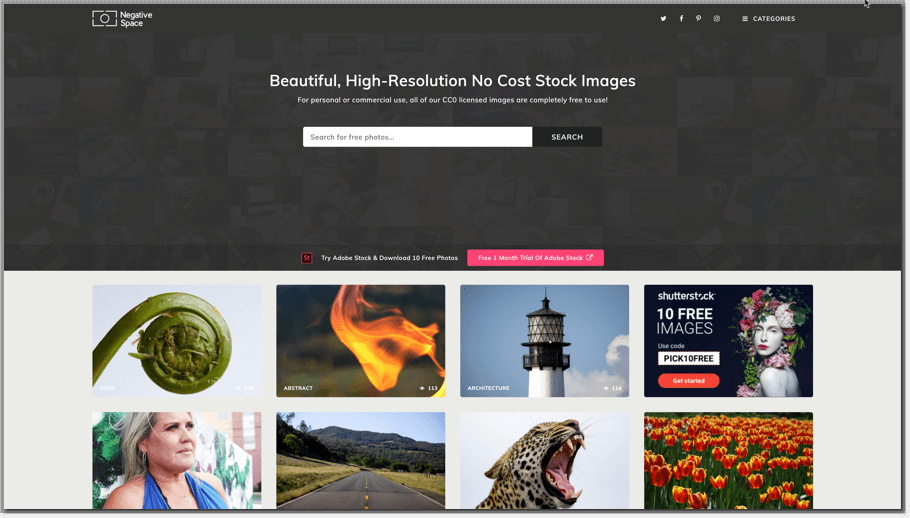The image size is (910, 518).
Task: Focus the 'Search for free photos' field
Action: (x=417, y=137)
